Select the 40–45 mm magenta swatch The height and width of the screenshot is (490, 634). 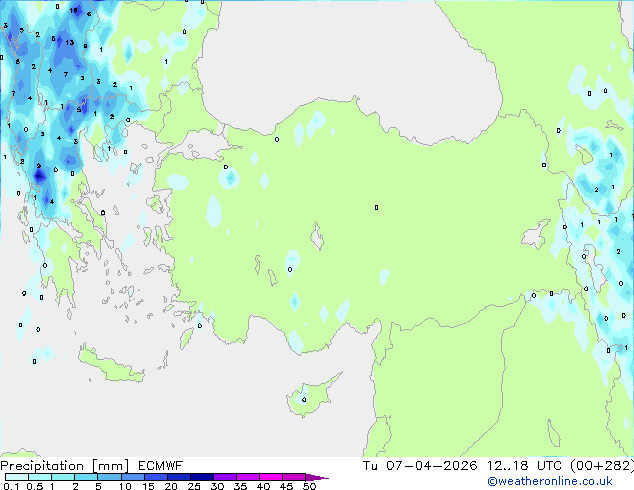(x=271, y=477)
